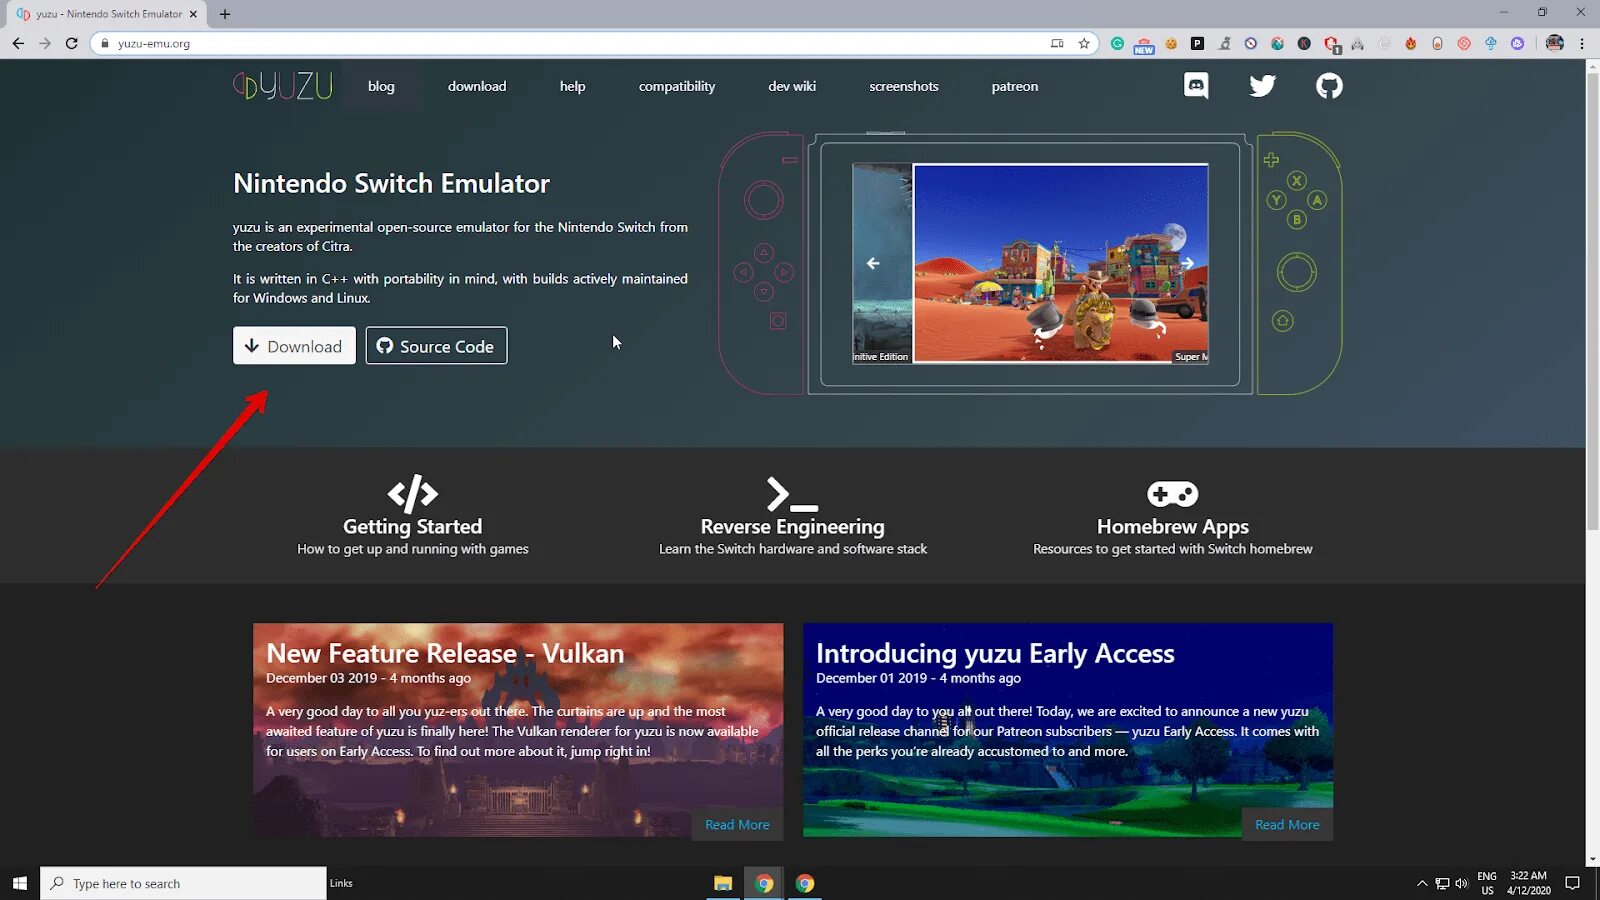
Task: Bookmark this page with the star icon
Action: point(1084,43)
